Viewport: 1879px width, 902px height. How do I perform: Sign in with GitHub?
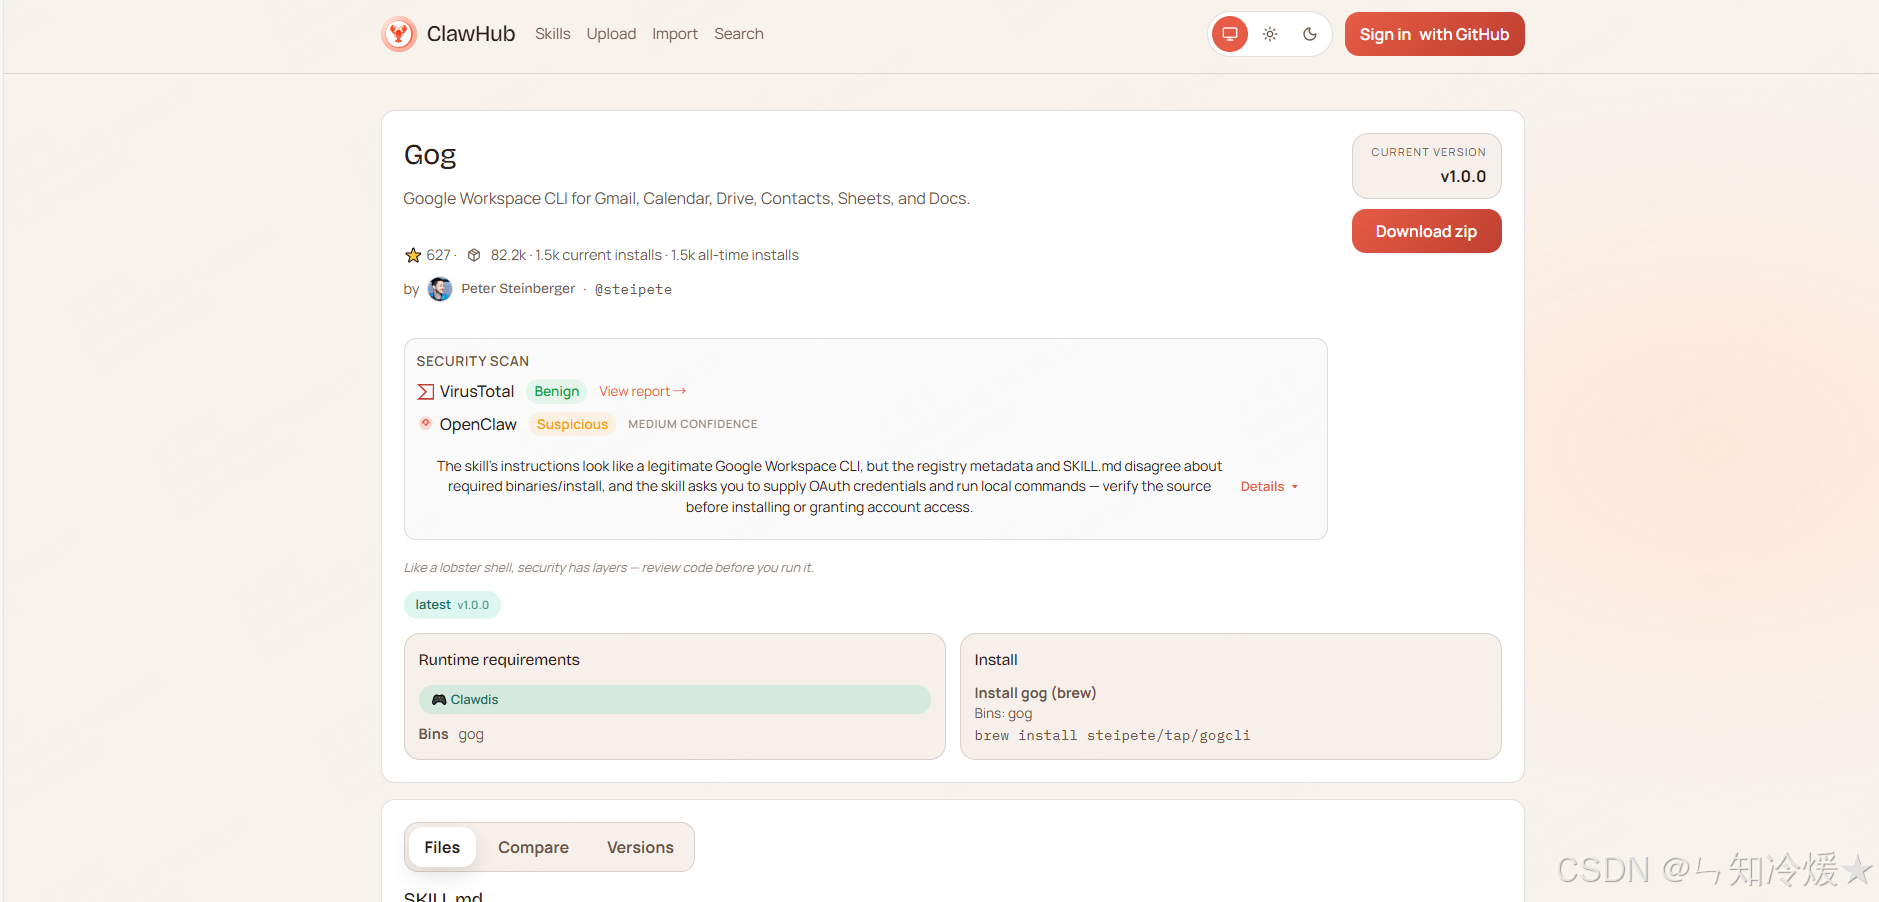[1434, 34]
